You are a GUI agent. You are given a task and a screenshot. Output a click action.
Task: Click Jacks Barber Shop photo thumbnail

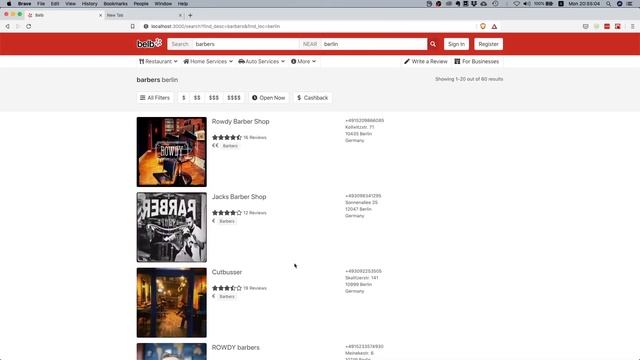click(171, 227)
